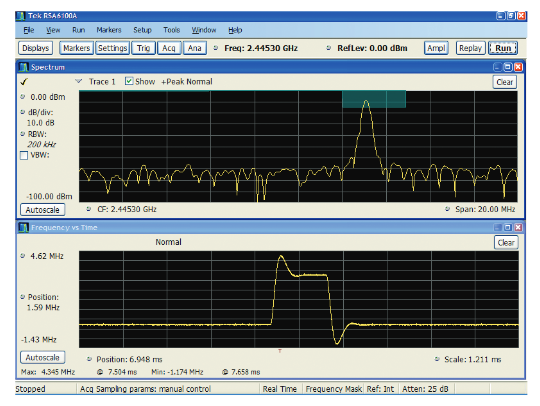Click Autoscale in the Spectrum panel
This screenshot has width=540, height=406.
pyautogui.click(x=43, y=210)
